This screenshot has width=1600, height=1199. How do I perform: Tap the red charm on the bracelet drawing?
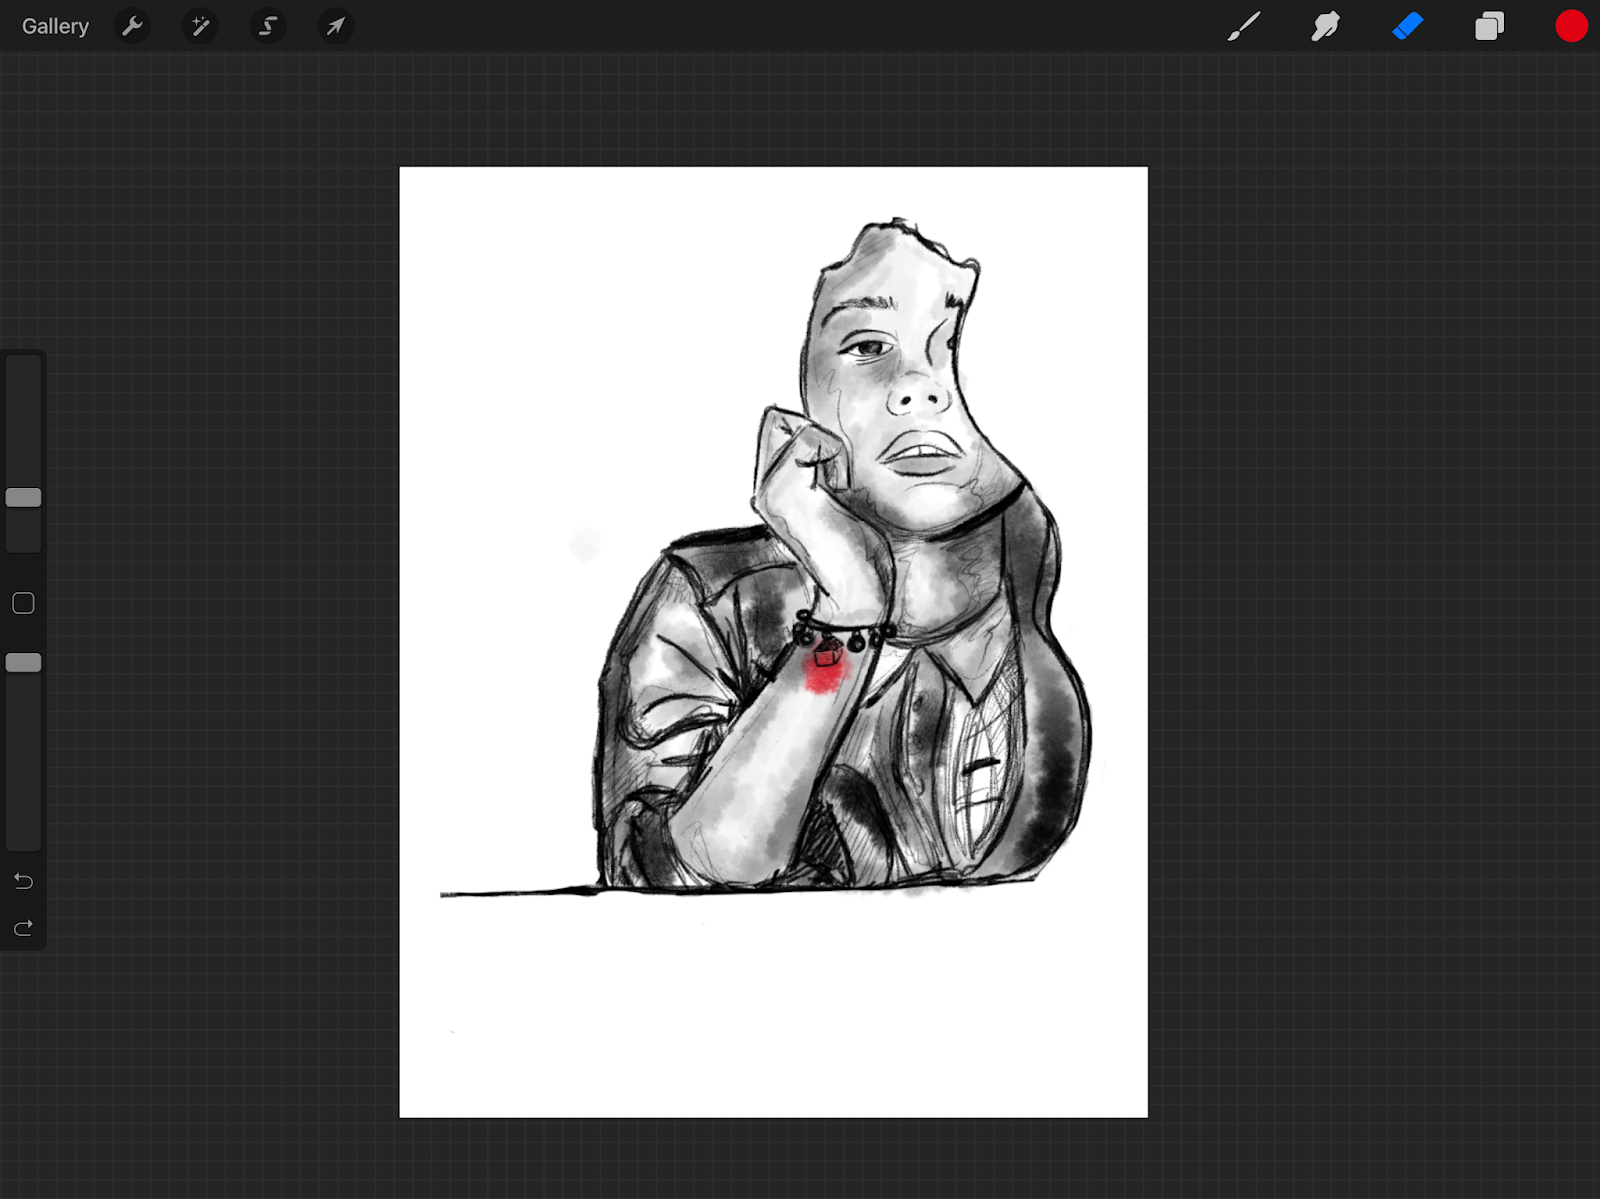pyautogui.click(x=827, y=655)
